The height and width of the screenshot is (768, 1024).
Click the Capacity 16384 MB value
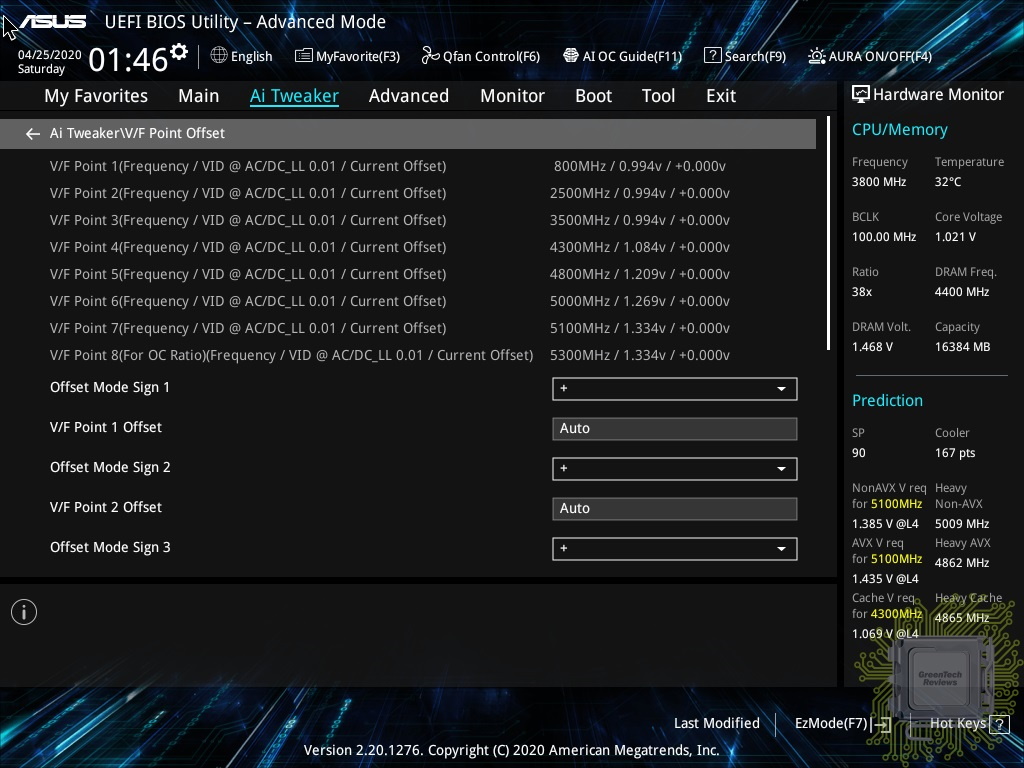point(963,347)
